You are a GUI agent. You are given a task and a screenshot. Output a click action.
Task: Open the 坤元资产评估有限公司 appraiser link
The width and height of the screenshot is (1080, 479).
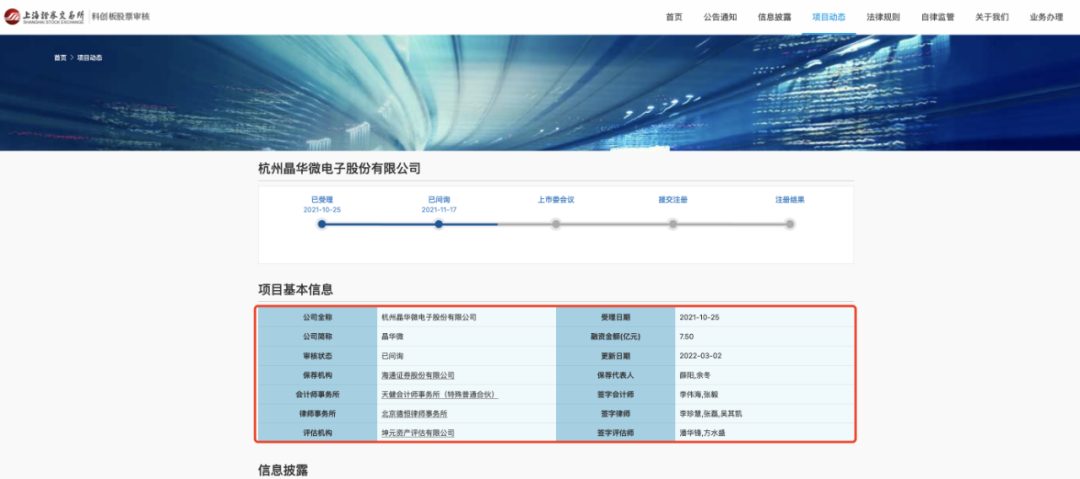(418, 433)
